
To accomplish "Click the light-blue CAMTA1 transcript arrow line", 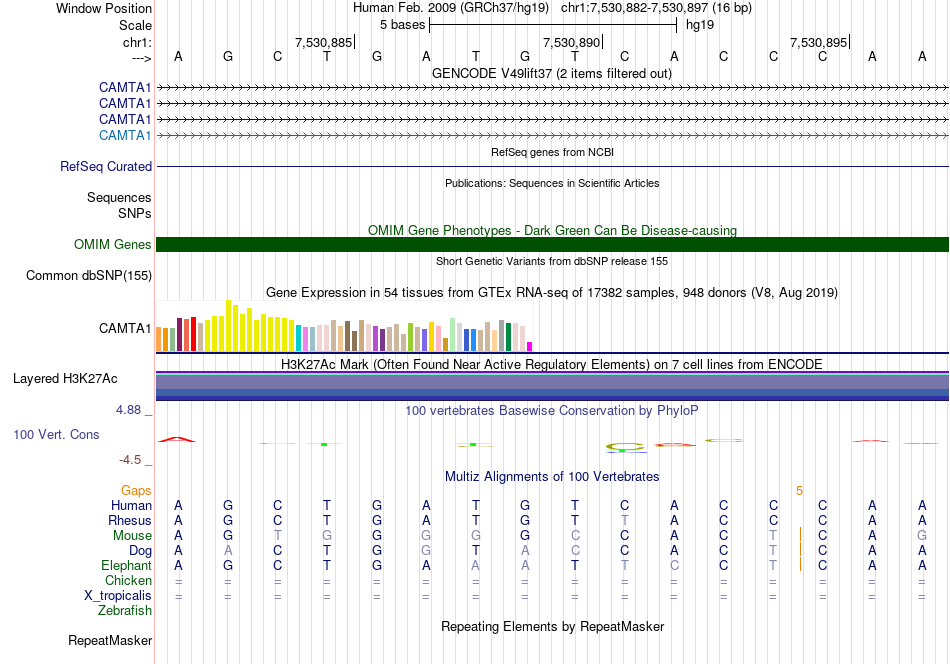I will click(x=552, y=135).
